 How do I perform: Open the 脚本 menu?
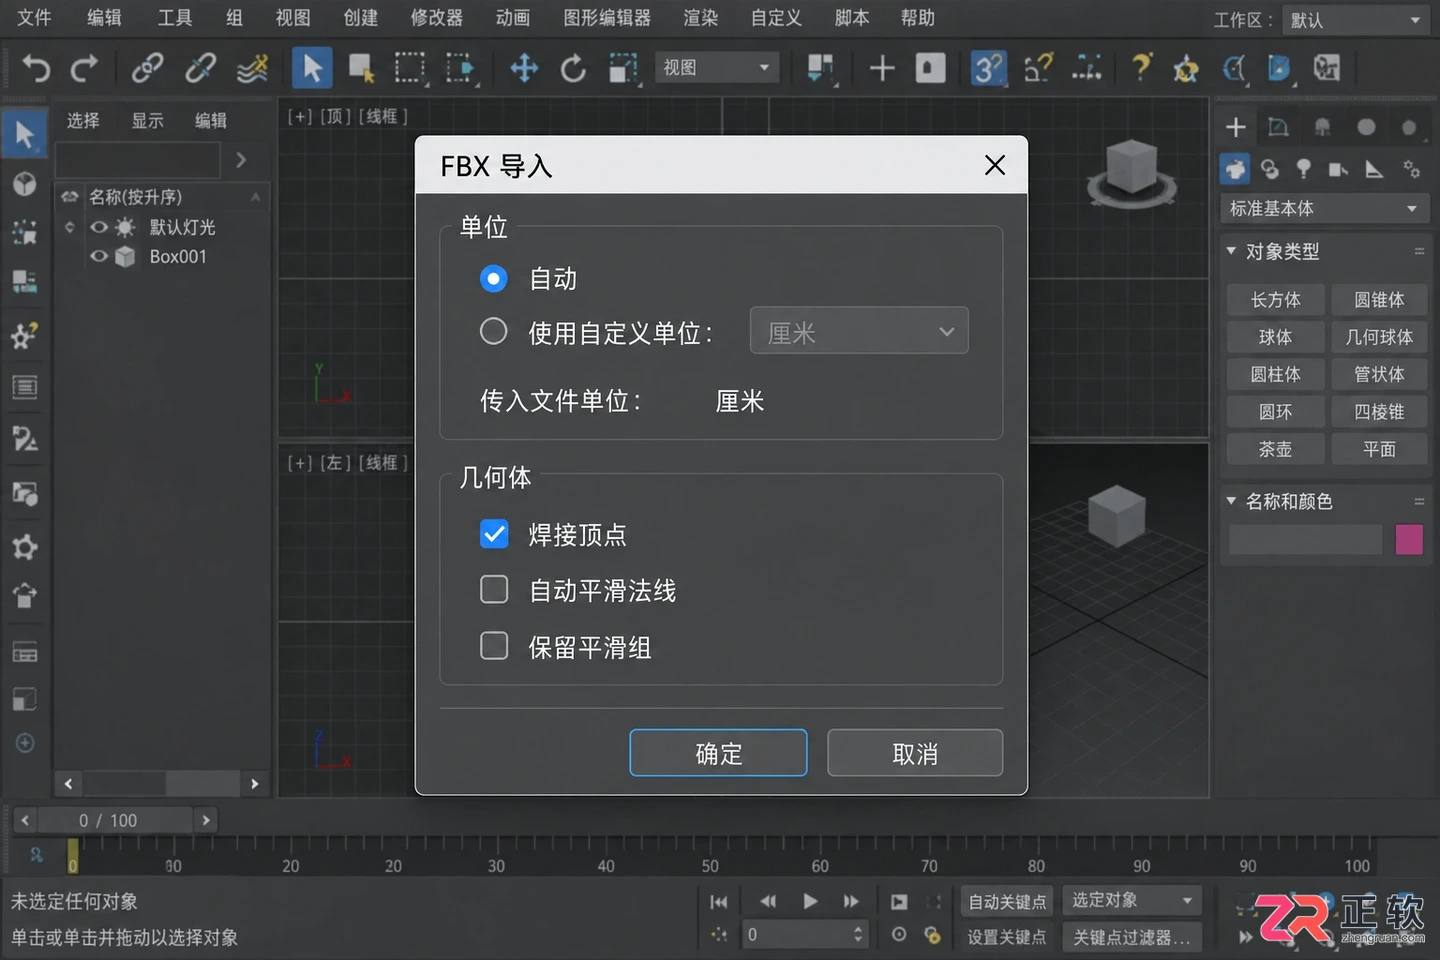tap(852, 18)
